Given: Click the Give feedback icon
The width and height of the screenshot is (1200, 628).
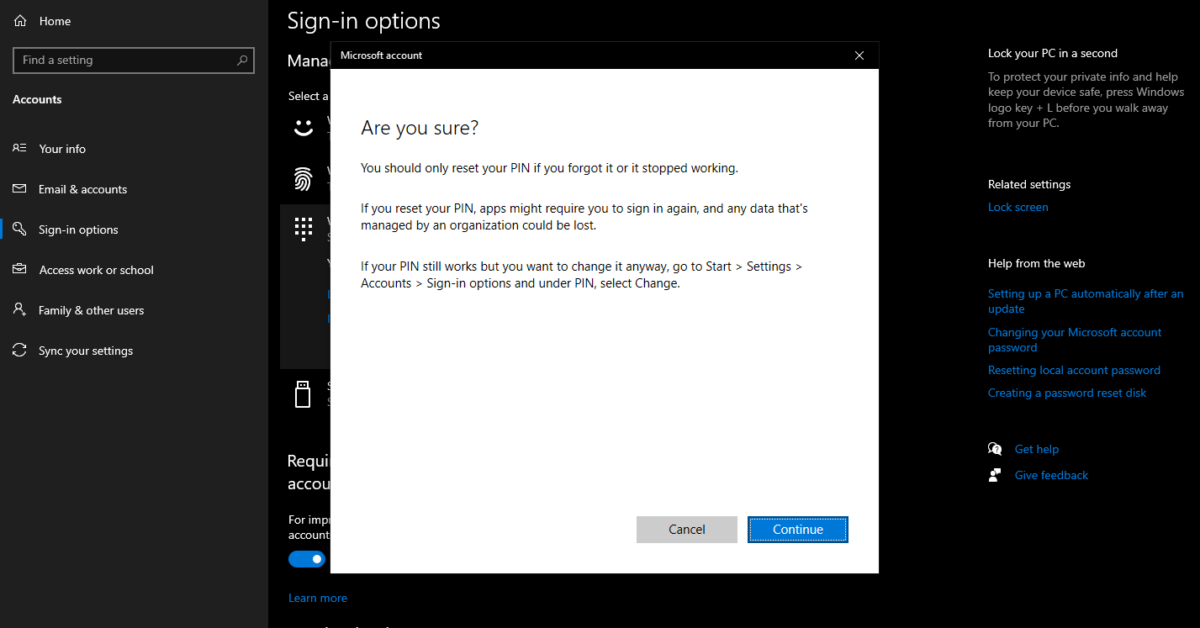Looking at the screenshot, I should click(995, 475).
